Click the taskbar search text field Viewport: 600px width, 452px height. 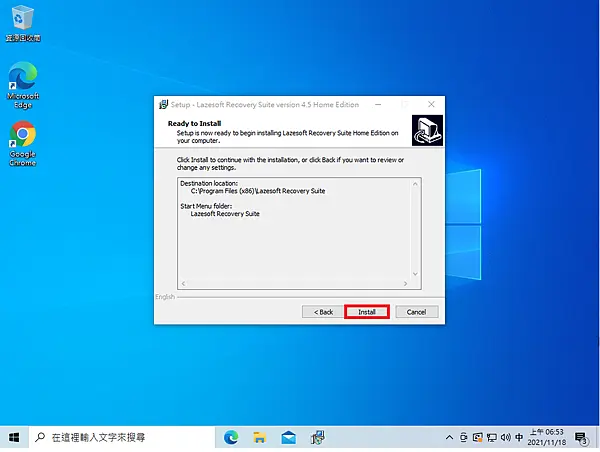[122, 437]
